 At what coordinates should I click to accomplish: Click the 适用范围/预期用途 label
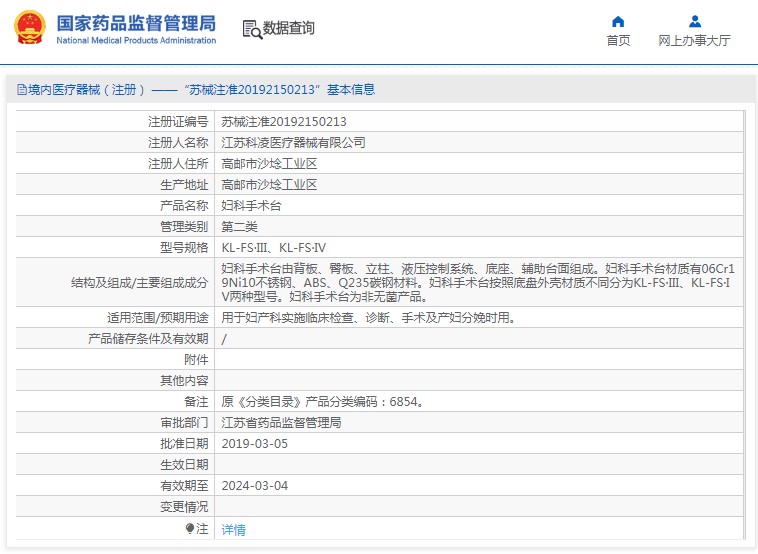click(x=158, y=318)
